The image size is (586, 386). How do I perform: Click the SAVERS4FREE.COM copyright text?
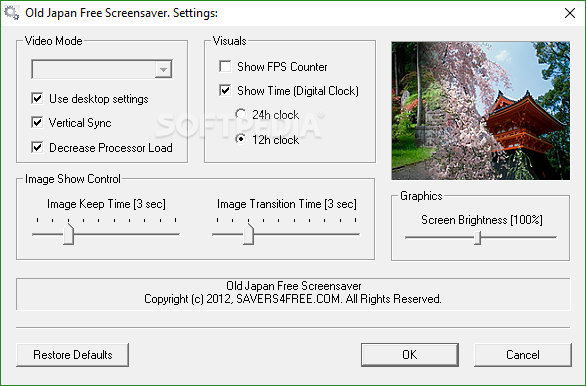coord(293,299)
